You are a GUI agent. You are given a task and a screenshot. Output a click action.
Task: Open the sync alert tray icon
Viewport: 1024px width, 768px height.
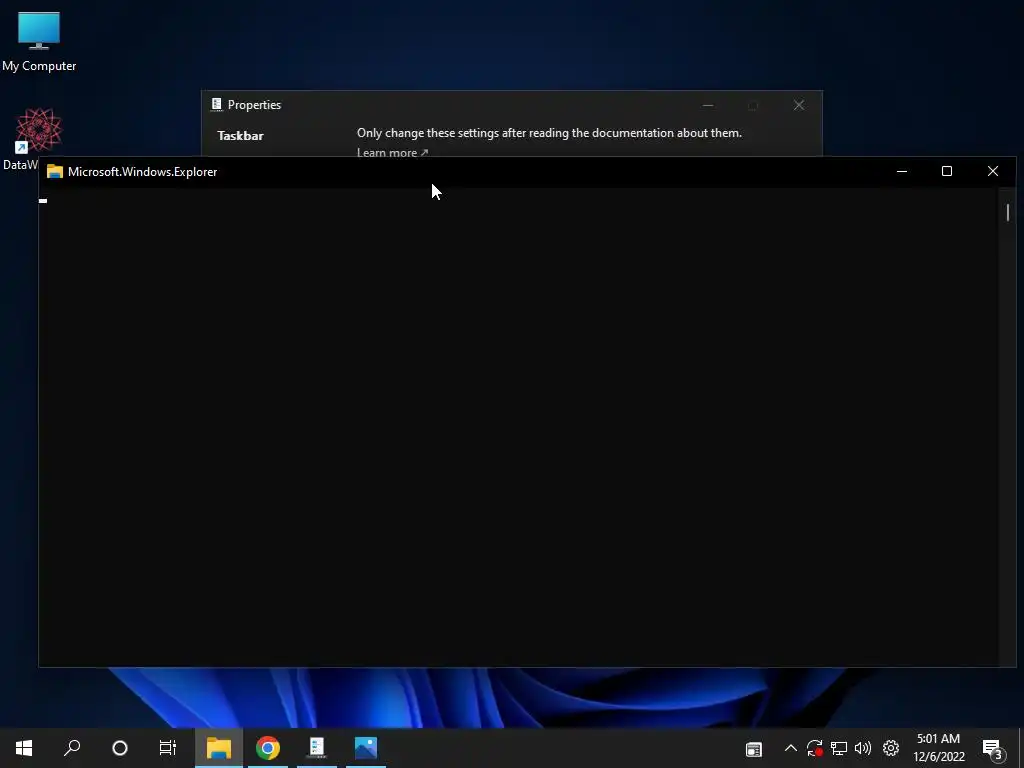click(x=814, y=748)
